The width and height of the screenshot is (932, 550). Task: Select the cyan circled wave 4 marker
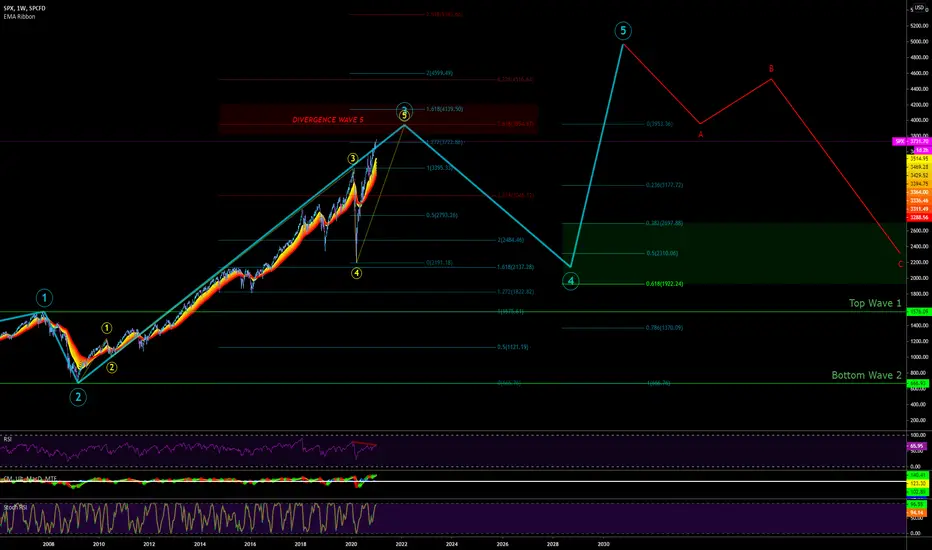point(571,281)
